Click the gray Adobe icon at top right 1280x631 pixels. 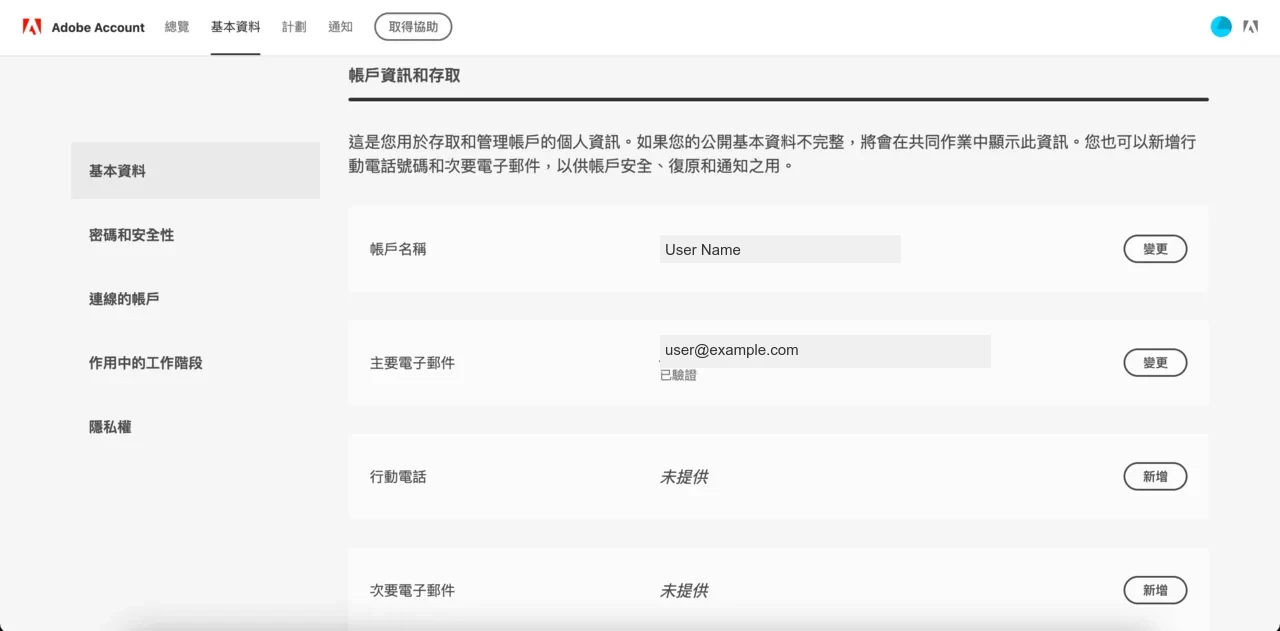[x=1251, y=27]
